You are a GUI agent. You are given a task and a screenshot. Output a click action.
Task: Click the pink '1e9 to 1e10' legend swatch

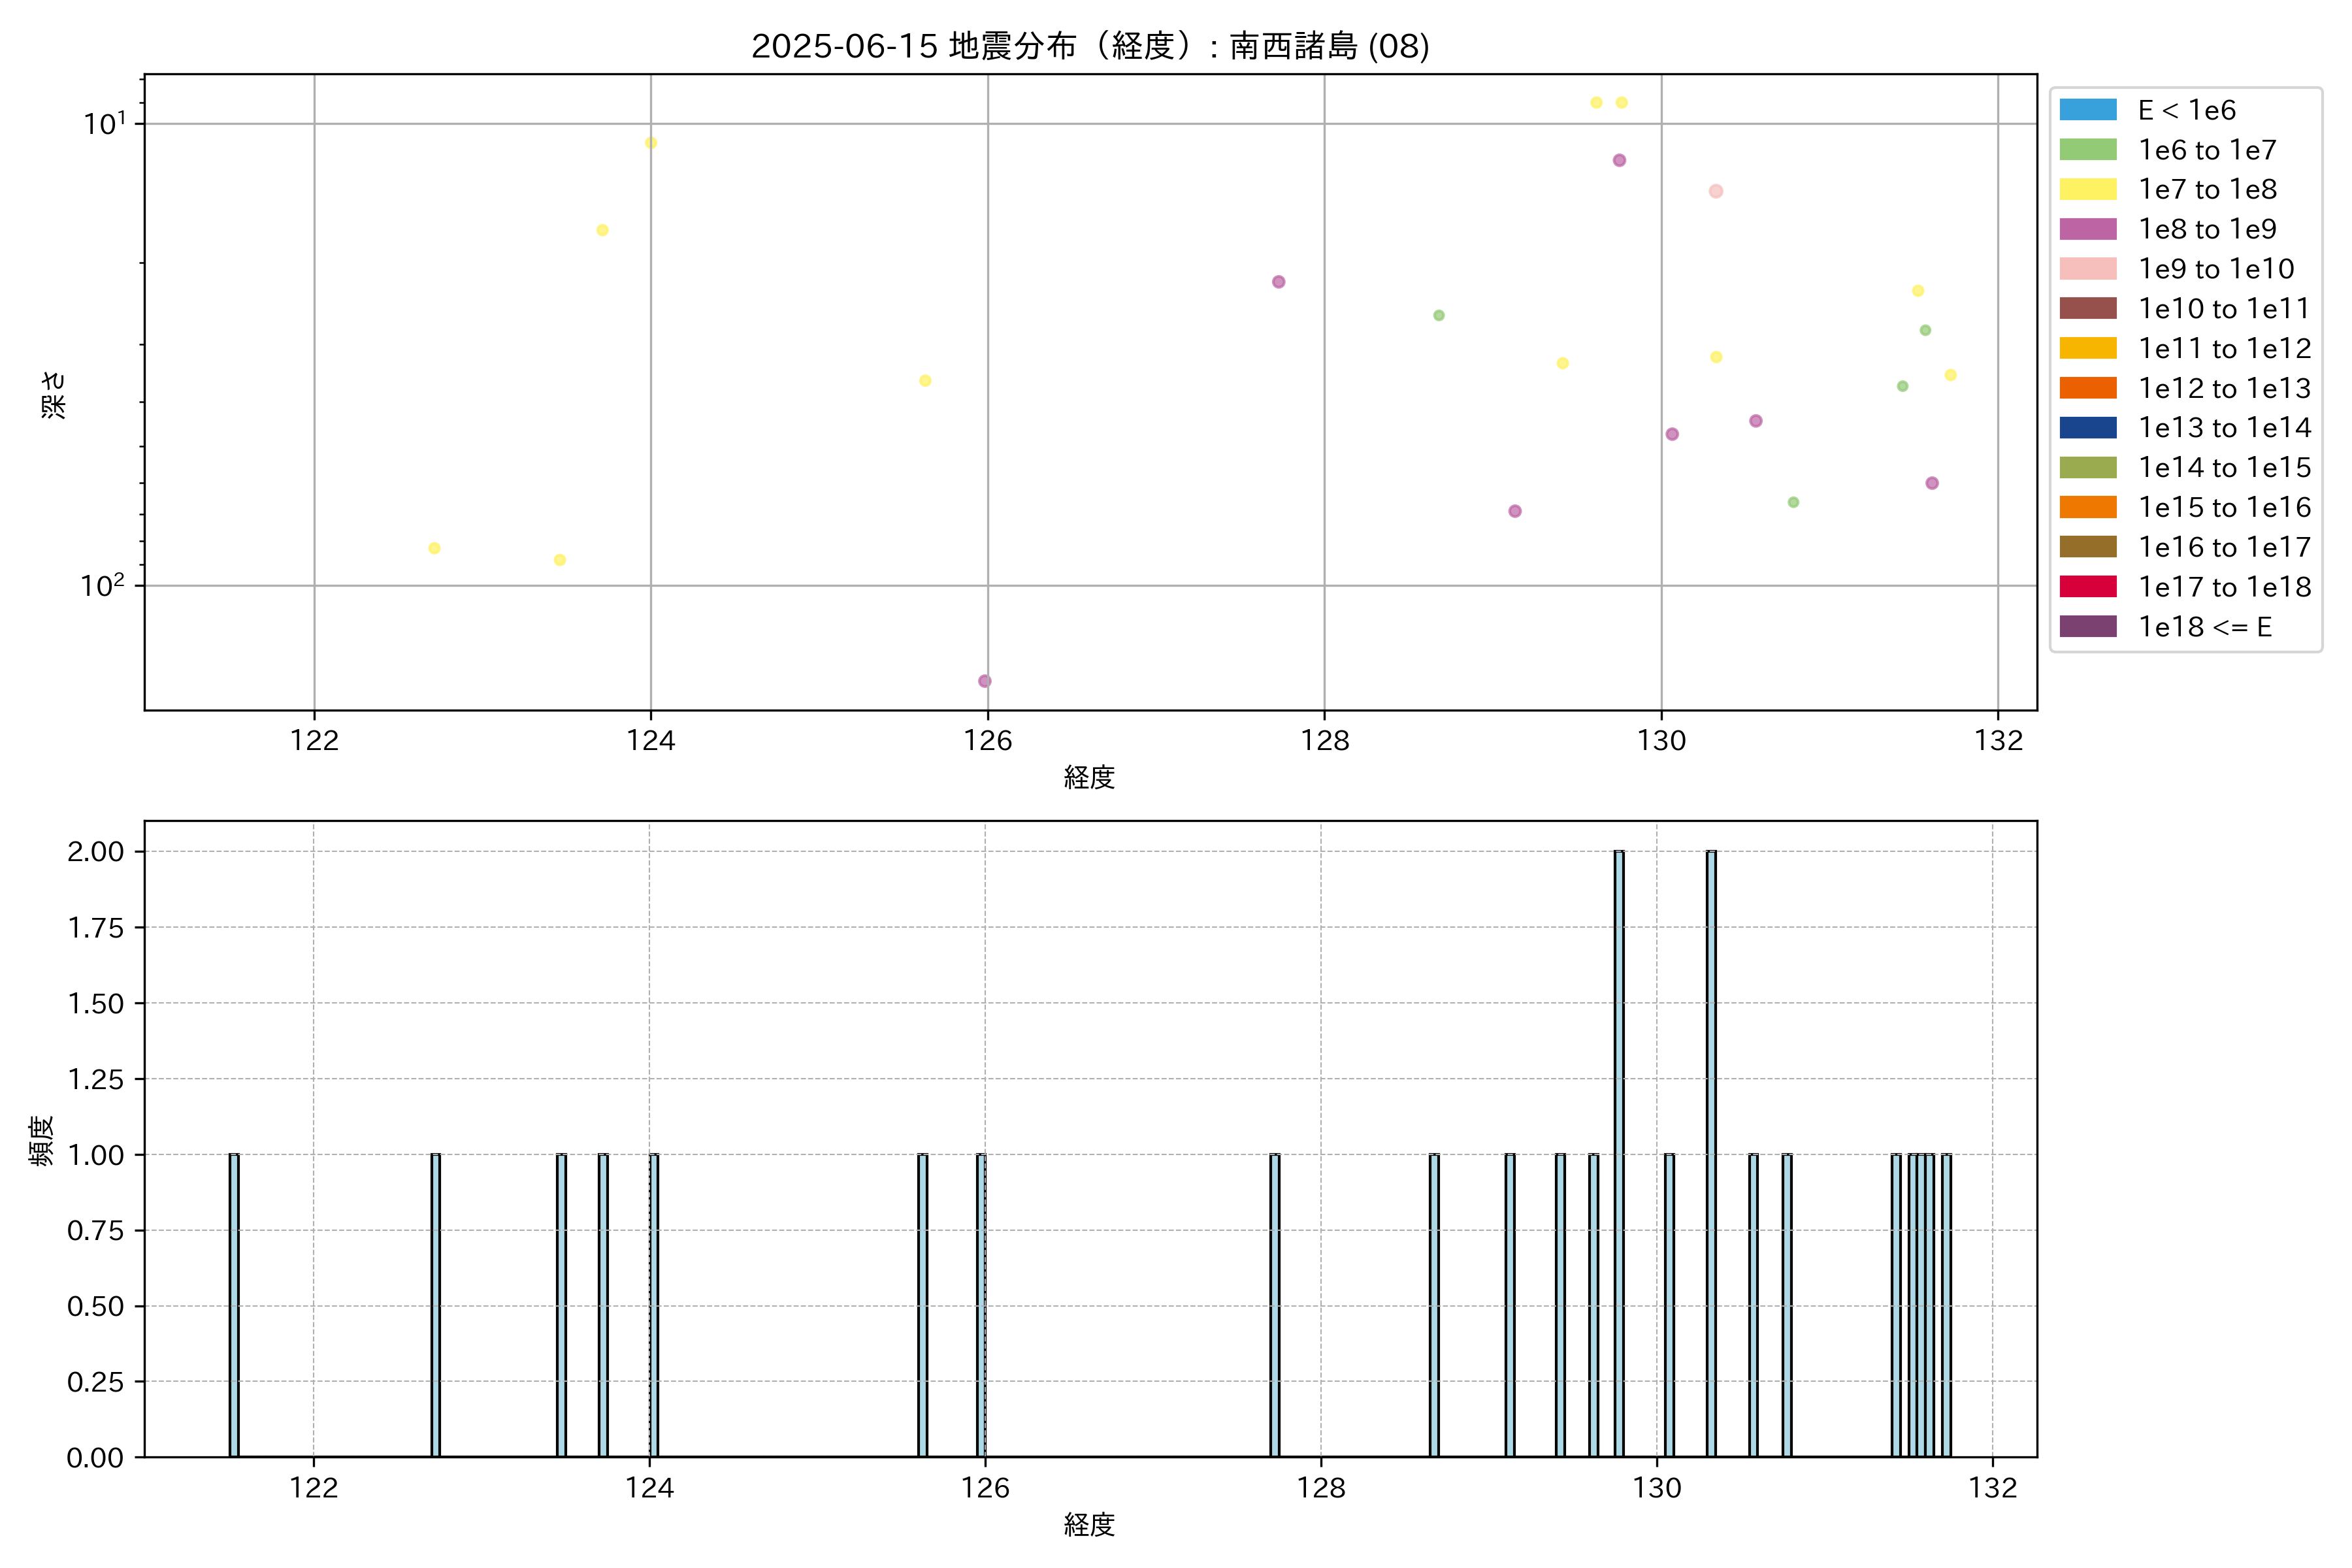coord(2088,269)
